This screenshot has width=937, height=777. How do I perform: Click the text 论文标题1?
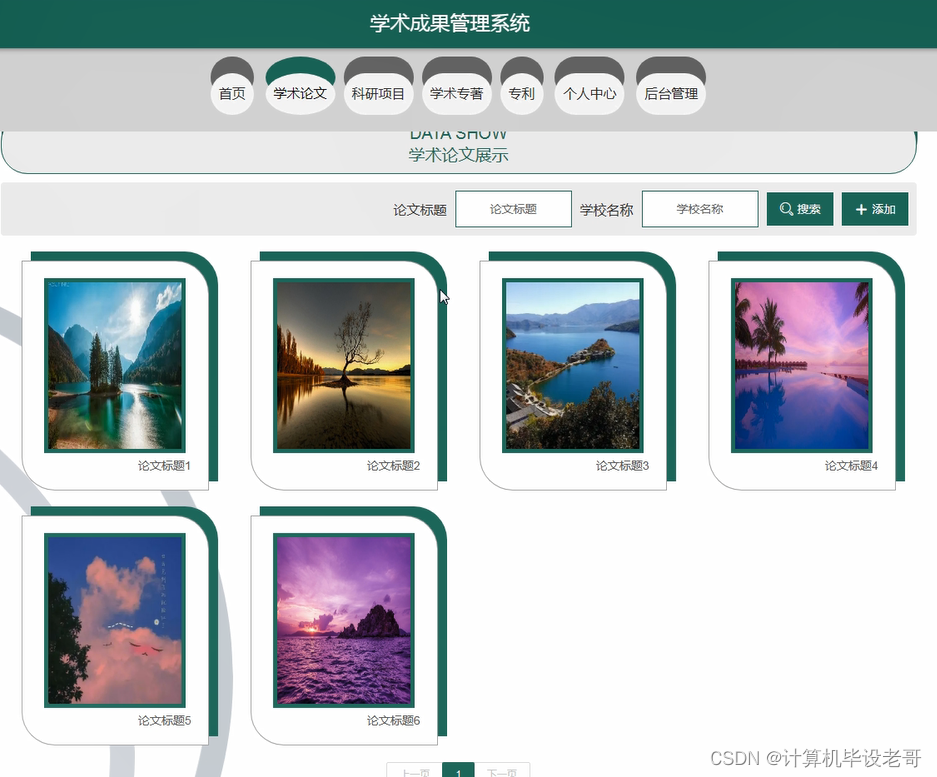[x=164, y=466]
